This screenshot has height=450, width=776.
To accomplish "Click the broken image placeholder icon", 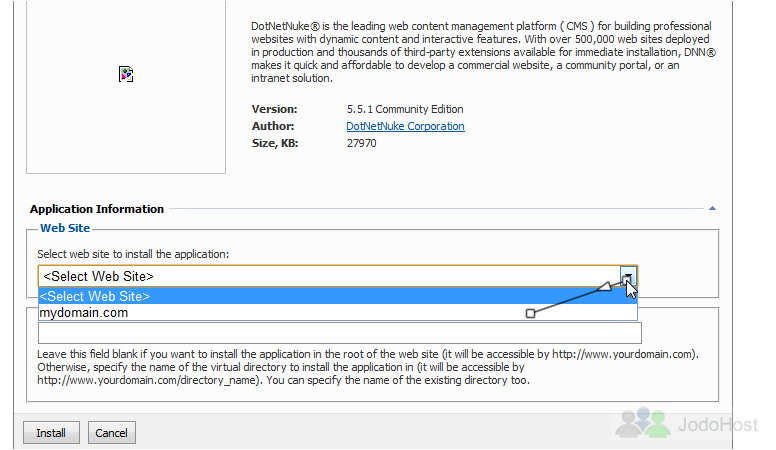I will click(126, 74).
